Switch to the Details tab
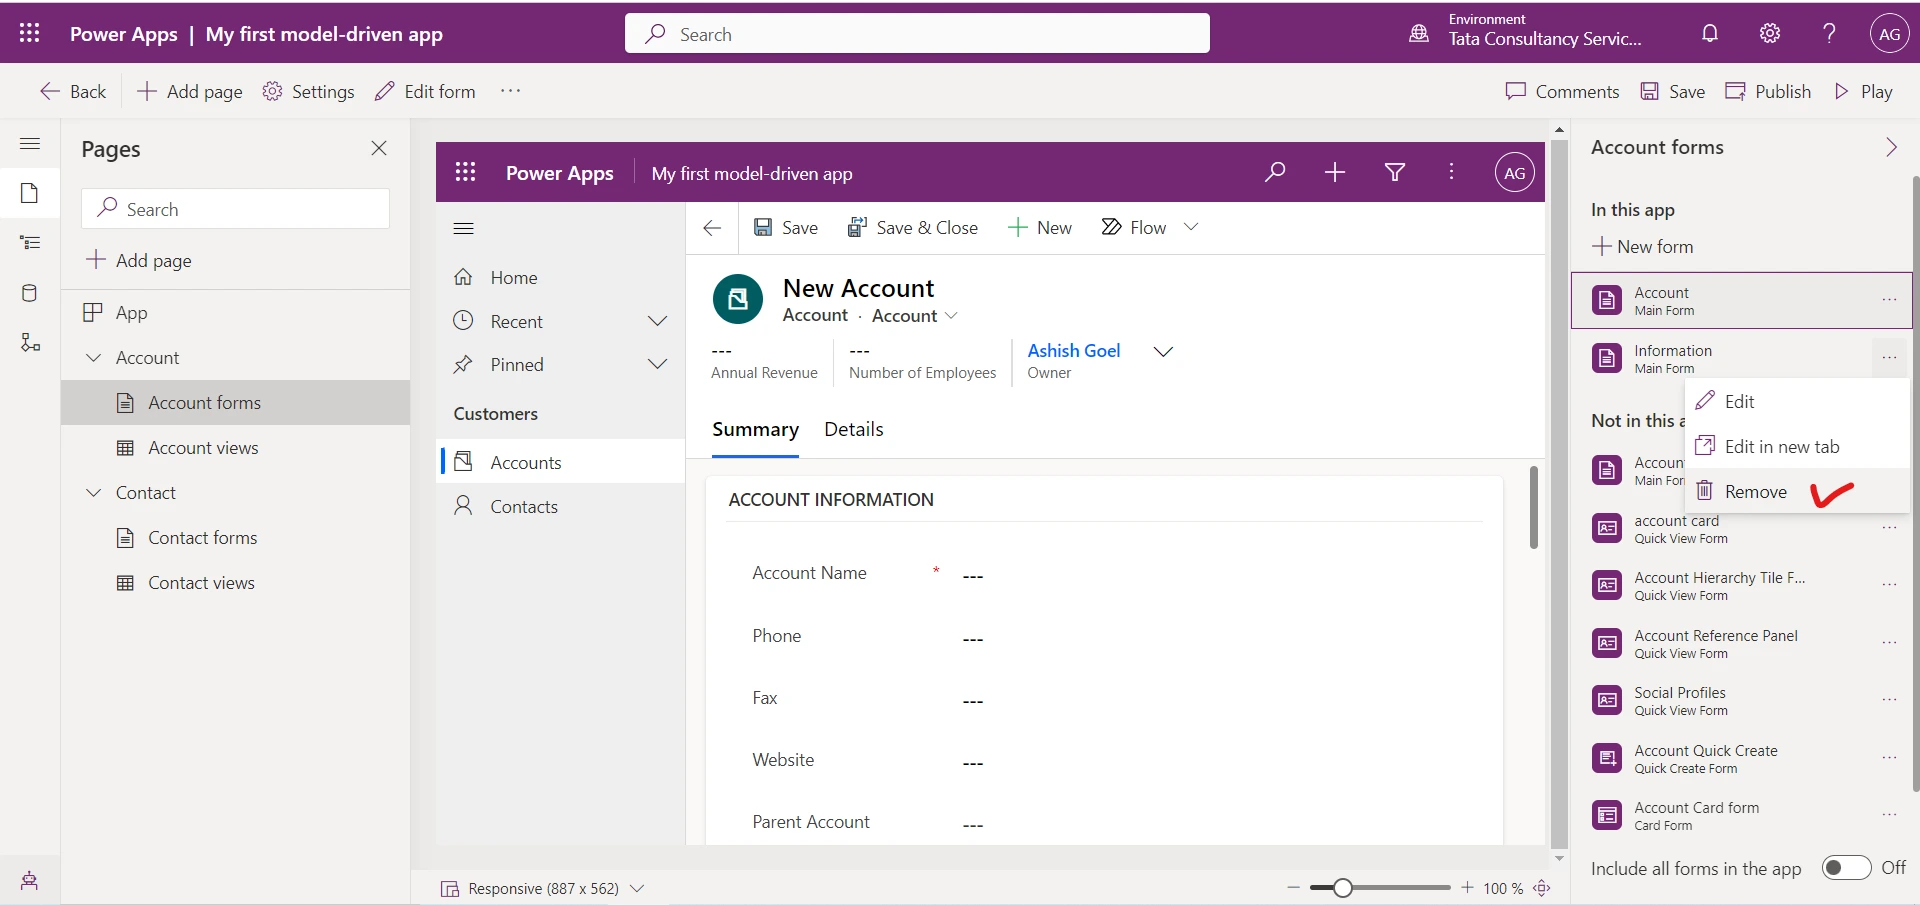This screenshot has height=905, width=1920. [853, 429]
